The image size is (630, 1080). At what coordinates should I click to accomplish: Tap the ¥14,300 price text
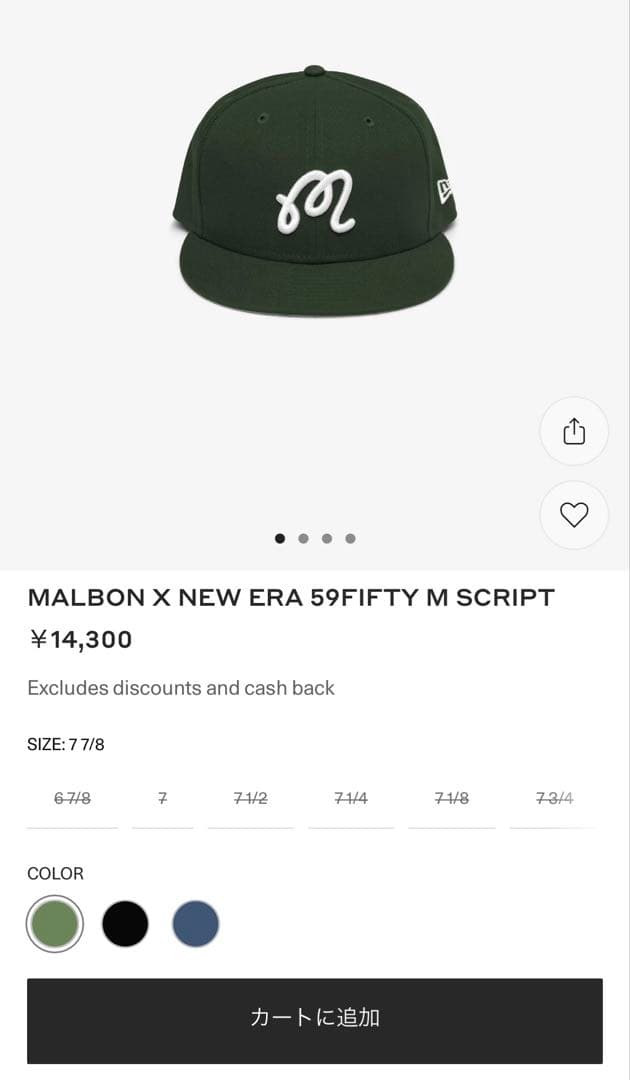click(80, 640)
